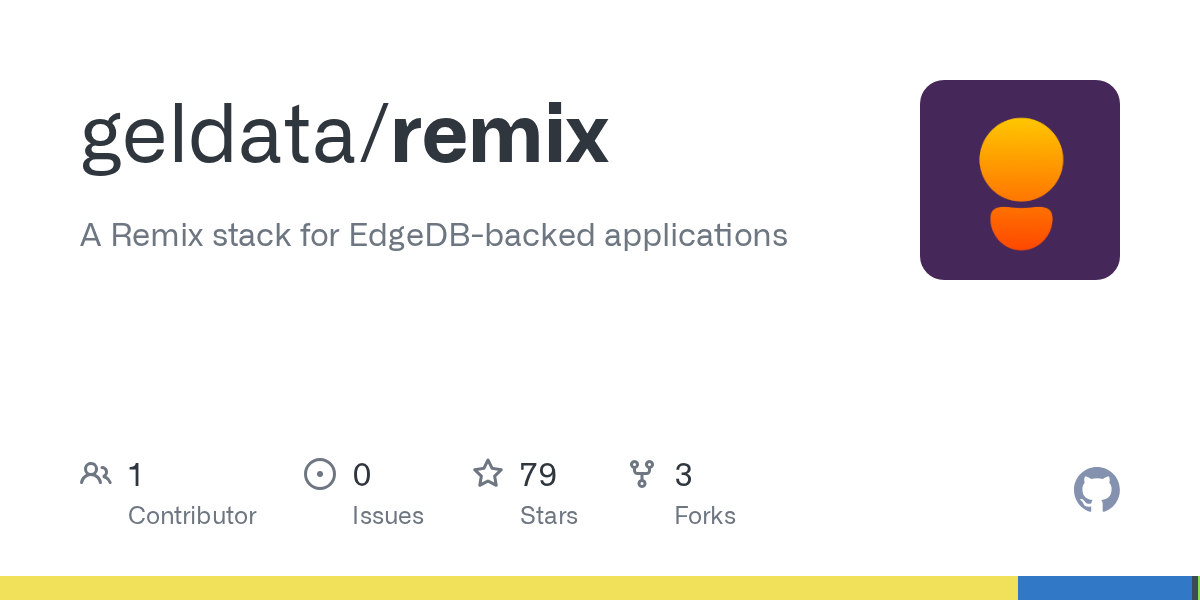
Task: Click the fork count number 3
Action: coord(684,474)
